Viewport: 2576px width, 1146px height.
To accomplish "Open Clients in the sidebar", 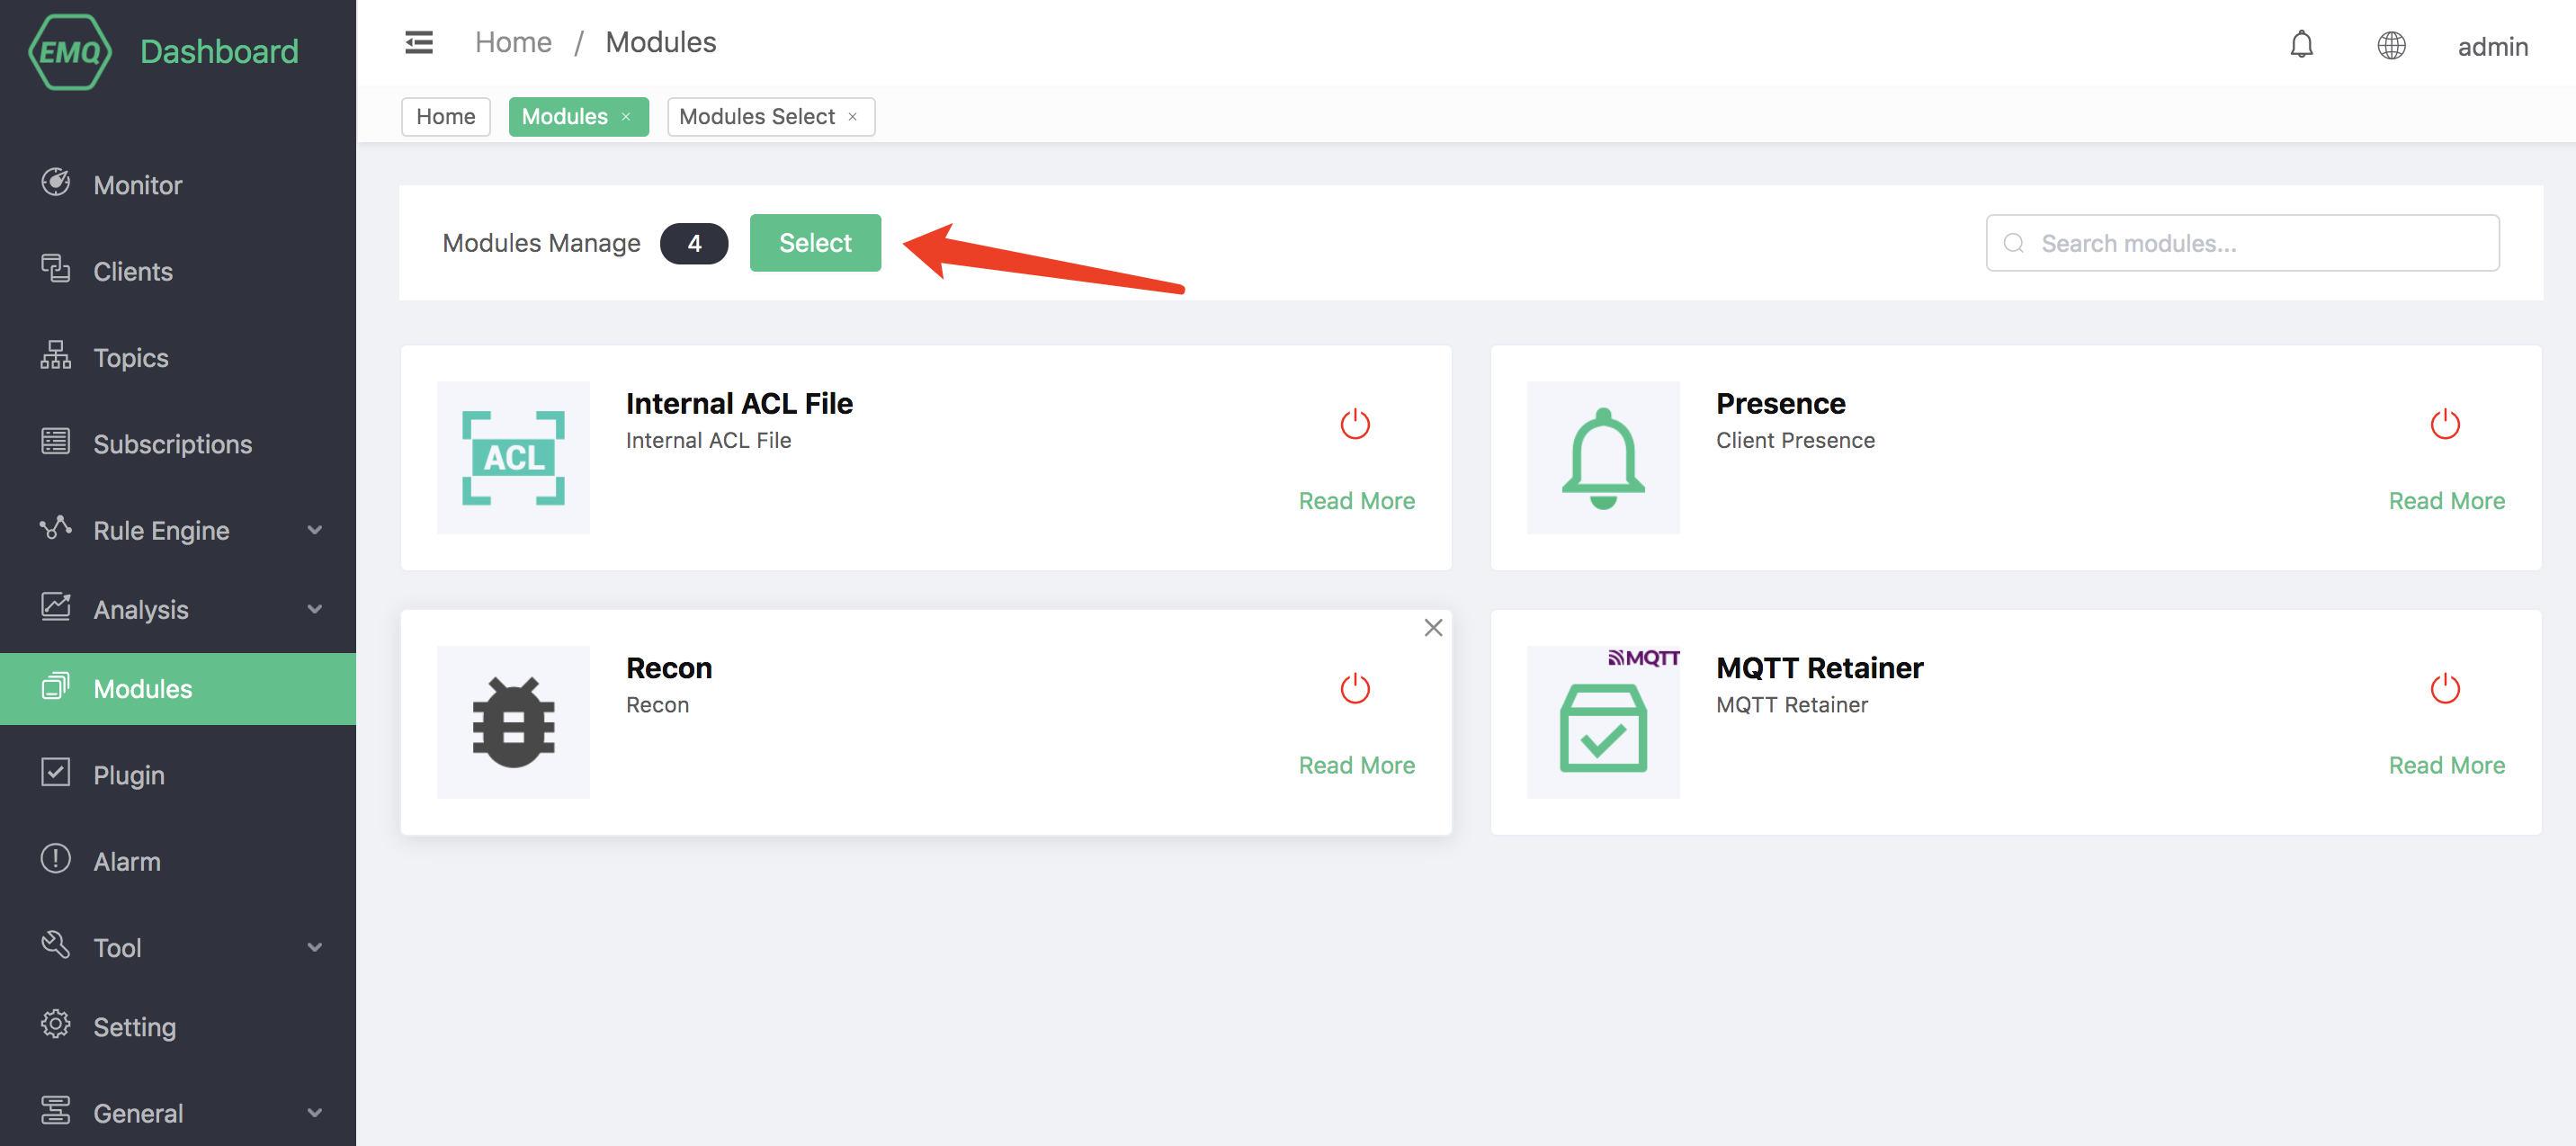I will (x=178, y=271).
